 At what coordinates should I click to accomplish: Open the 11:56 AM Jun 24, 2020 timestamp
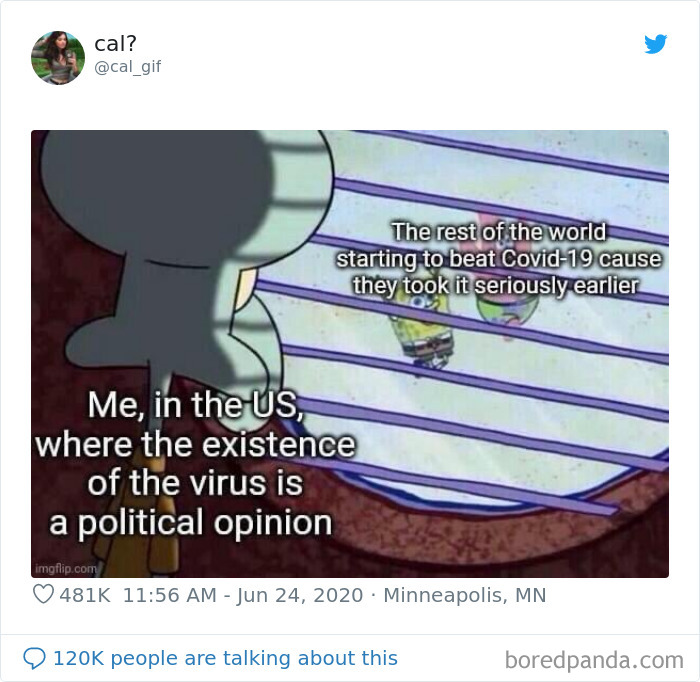point(243,595)
